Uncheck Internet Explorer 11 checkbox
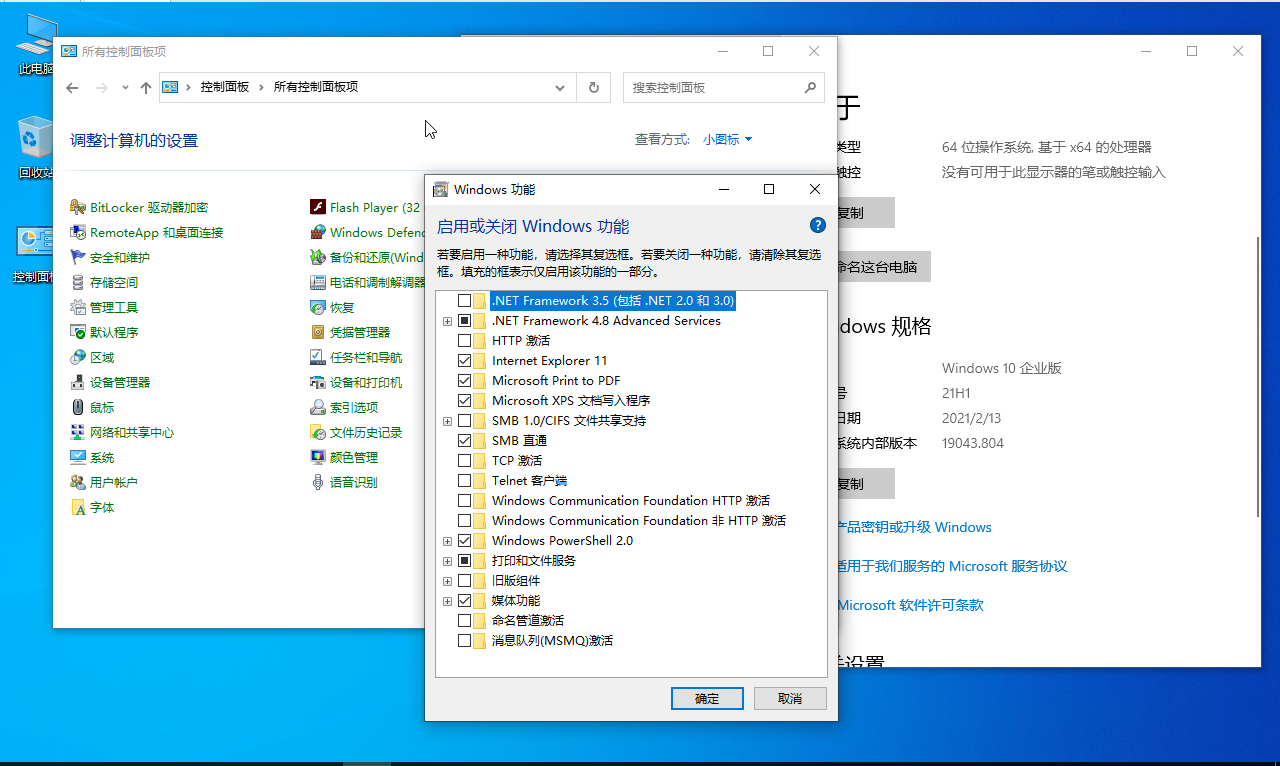This screenshot has height=766, width=1280. 464,361
